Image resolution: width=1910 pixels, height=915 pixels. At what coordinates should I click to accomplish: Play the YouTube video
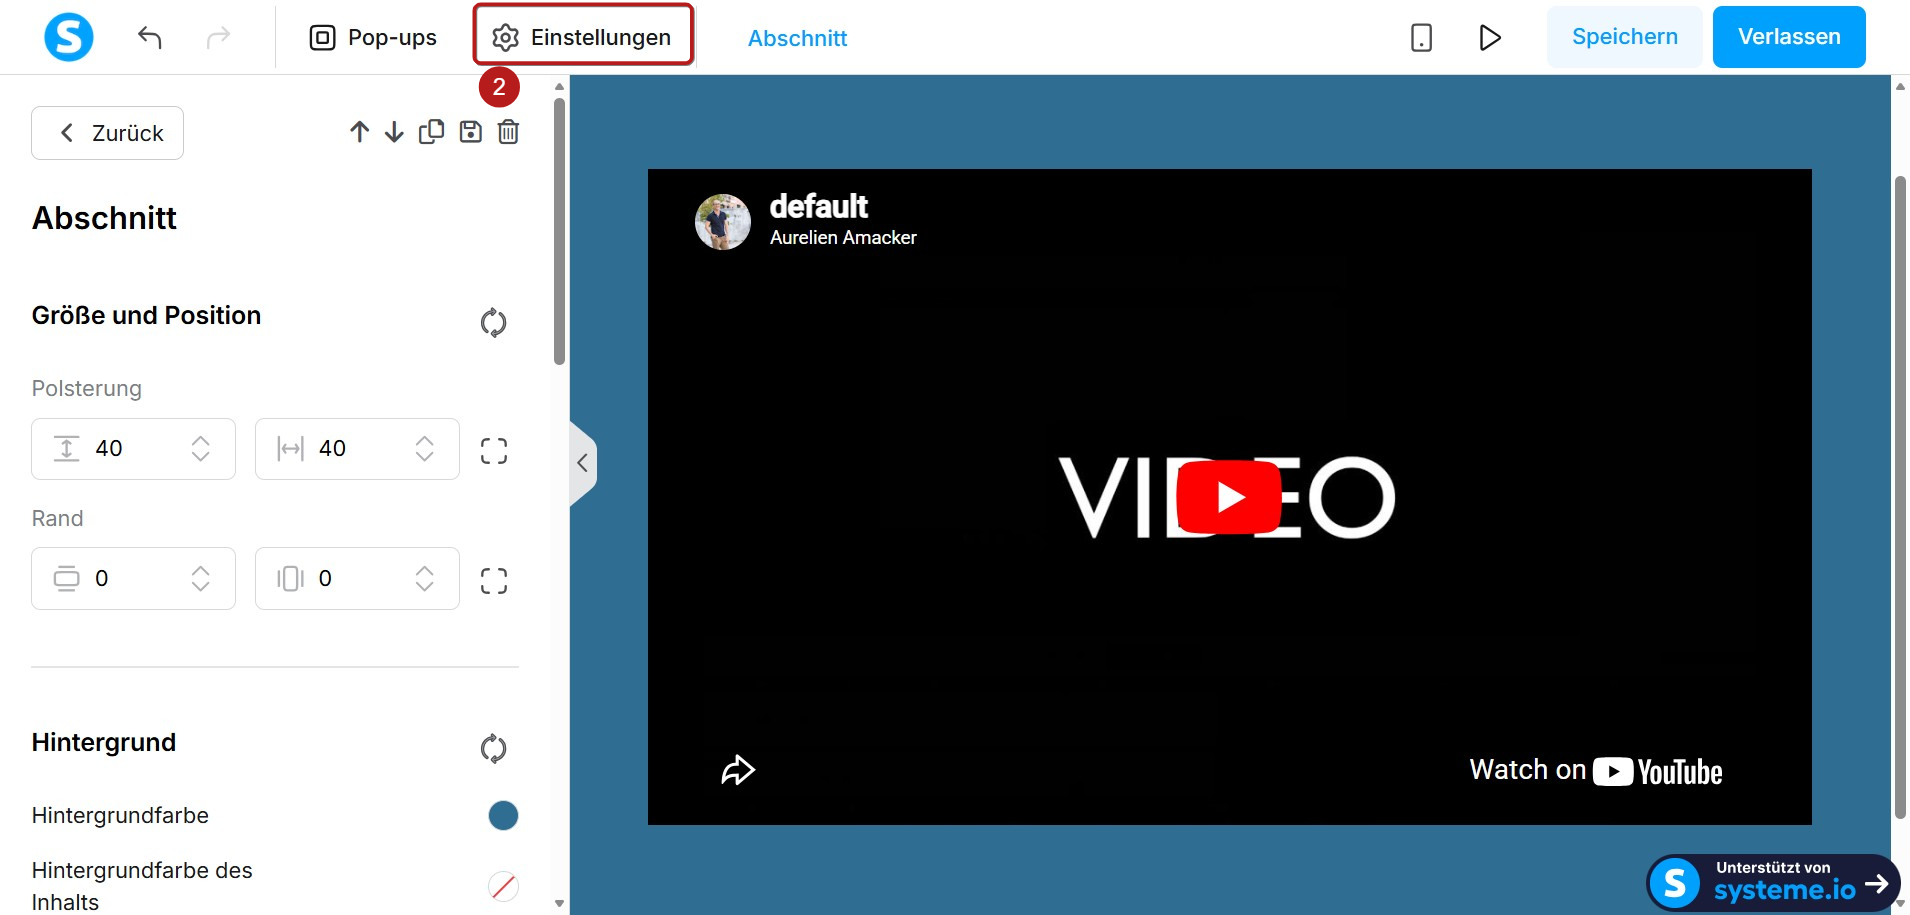coord(1229,497)
